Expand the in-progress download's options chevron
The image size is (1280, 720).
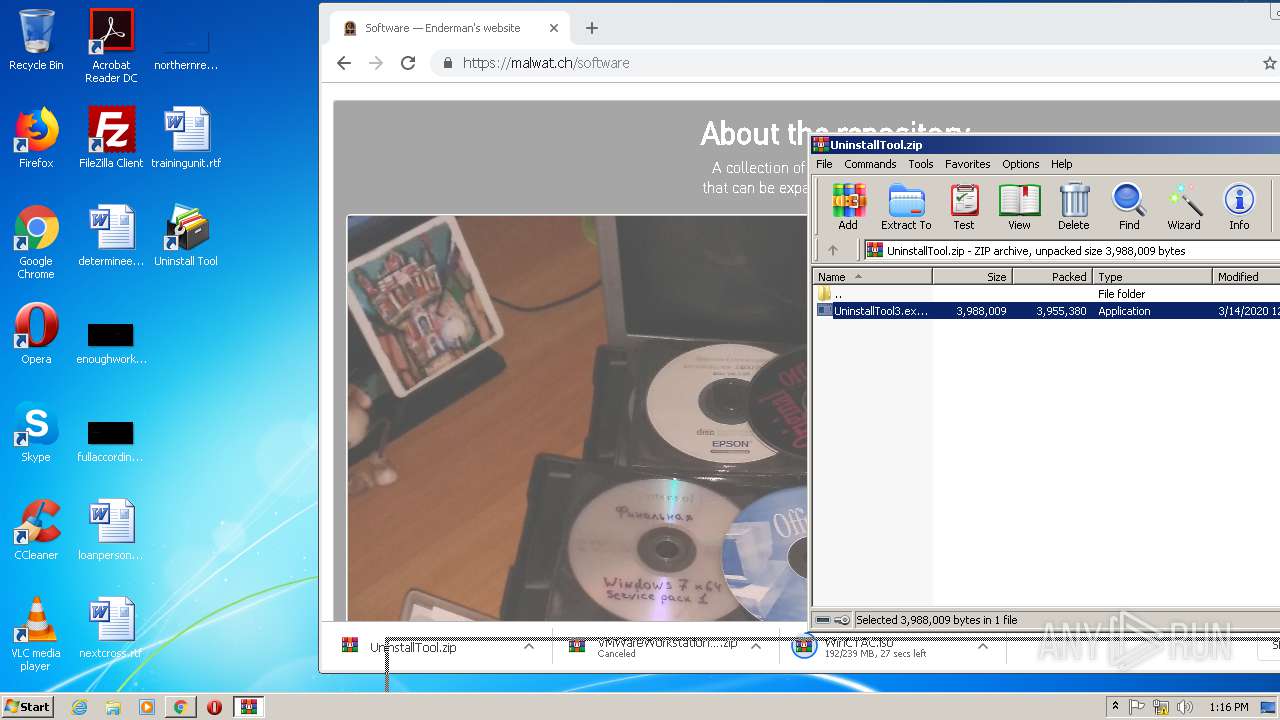click(x=982, y=646)
